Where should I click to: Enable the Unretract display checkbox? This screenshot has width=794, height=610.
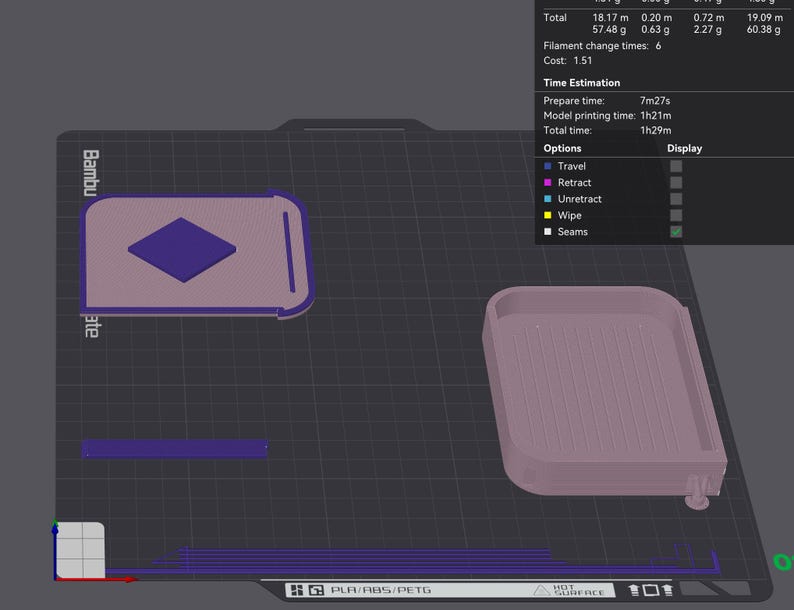[x=676, y=199]
